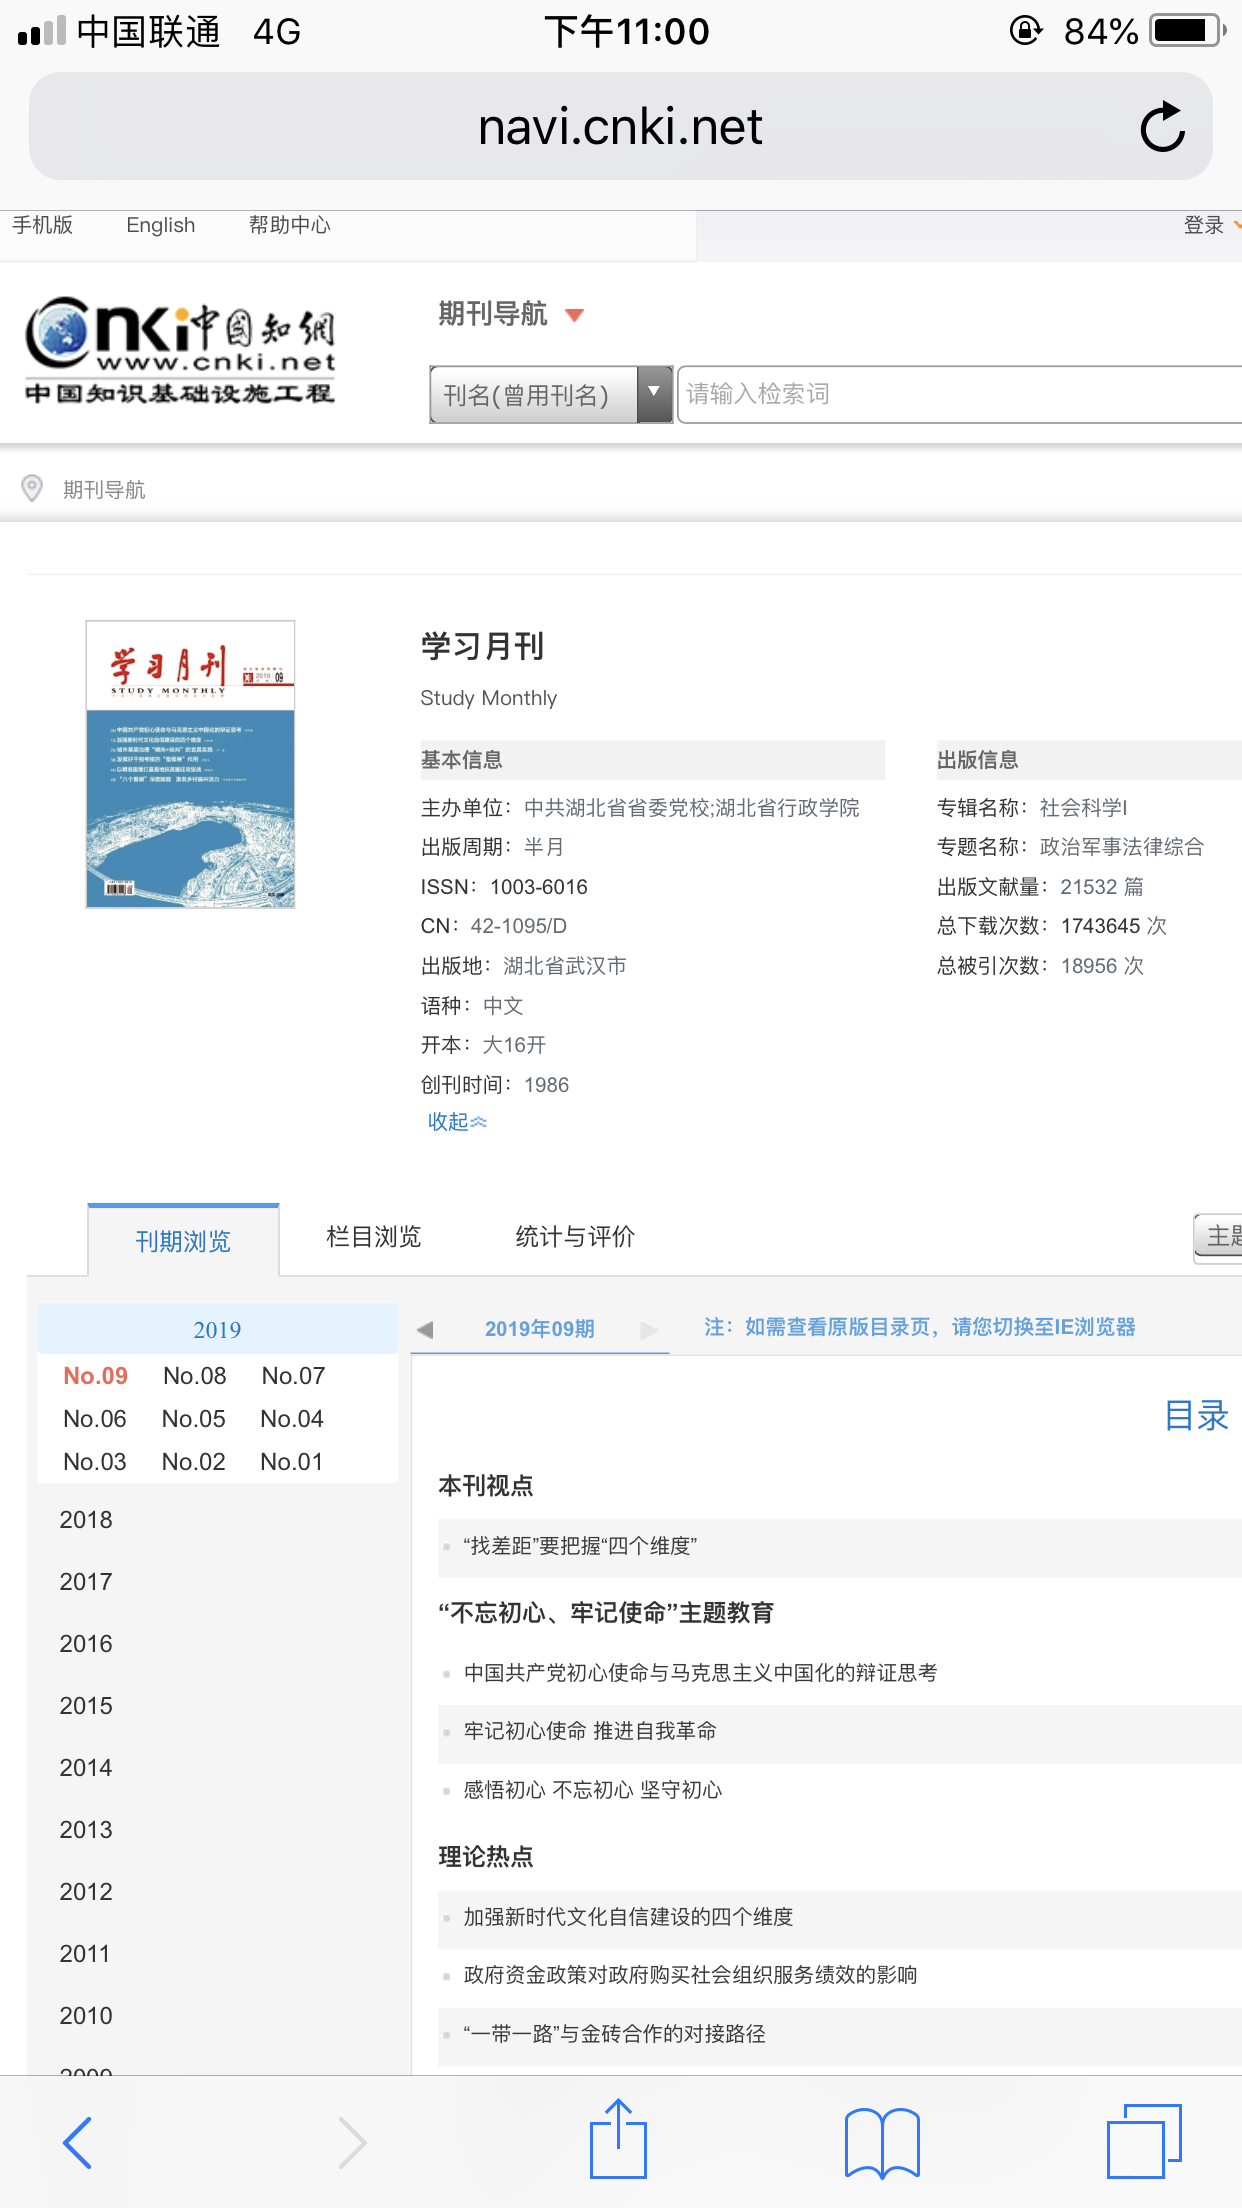Click the ISSN value 1003-6016

point(539,887)
